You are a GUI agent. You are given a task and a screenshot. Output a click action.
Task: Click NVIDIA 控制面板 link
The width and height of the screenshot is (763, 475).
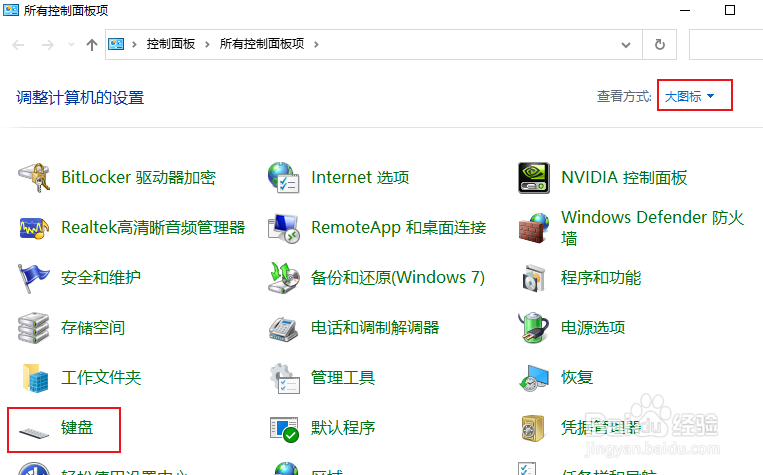[624, 178]
